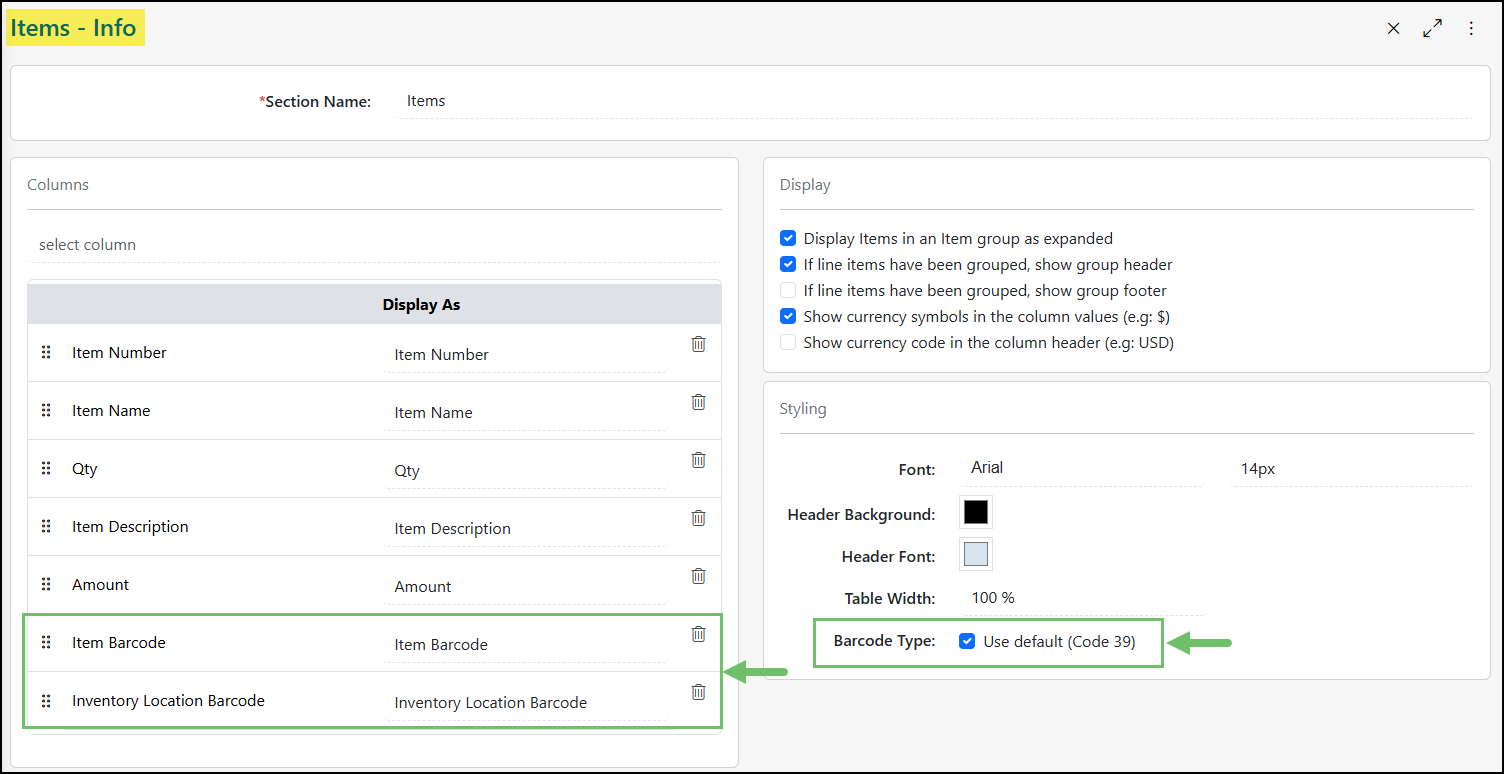Screen dimensions: 1504x774
Task: Open the Arial font dropdown
Action: pyautogui.click(x=1083, y=468)
